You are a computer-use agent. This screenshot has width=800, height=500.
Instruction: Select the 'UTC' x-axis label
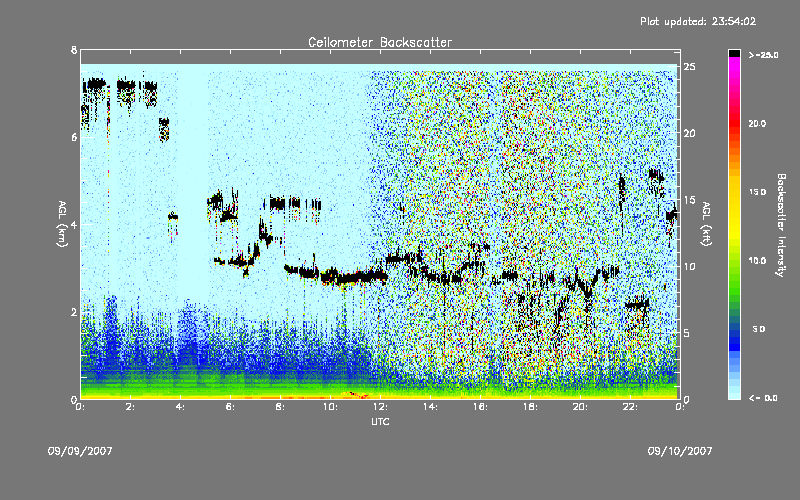380,421
